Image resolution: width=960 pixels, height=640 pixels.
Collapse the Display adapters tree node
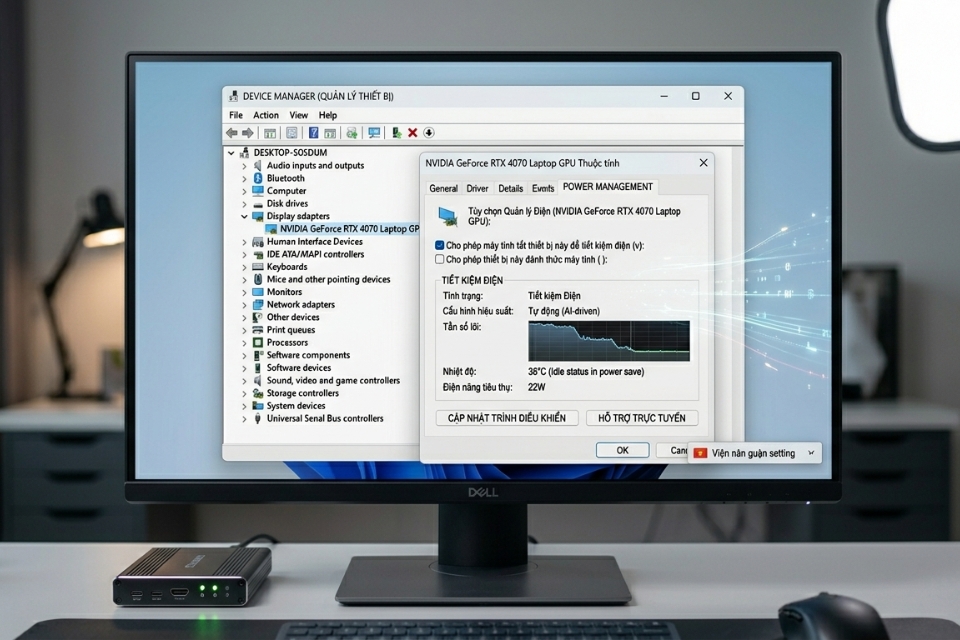pyautogui.click(x=244, y=216)
